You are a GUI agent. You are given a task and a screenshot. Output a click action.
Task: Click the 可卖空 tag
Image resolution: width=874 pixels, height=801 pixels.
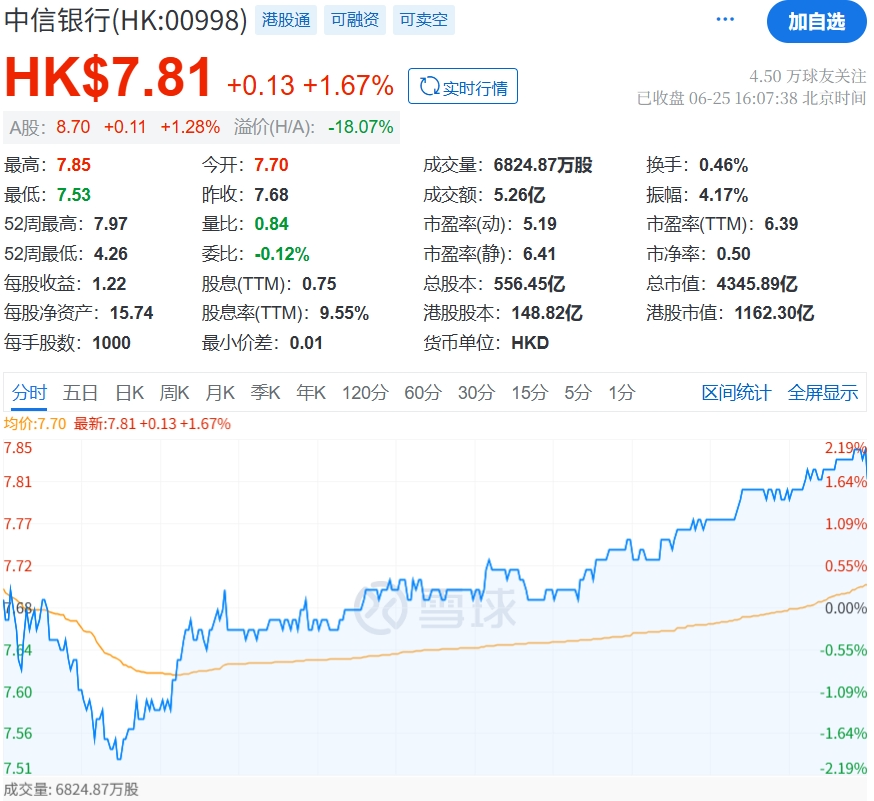click(424, 20)
